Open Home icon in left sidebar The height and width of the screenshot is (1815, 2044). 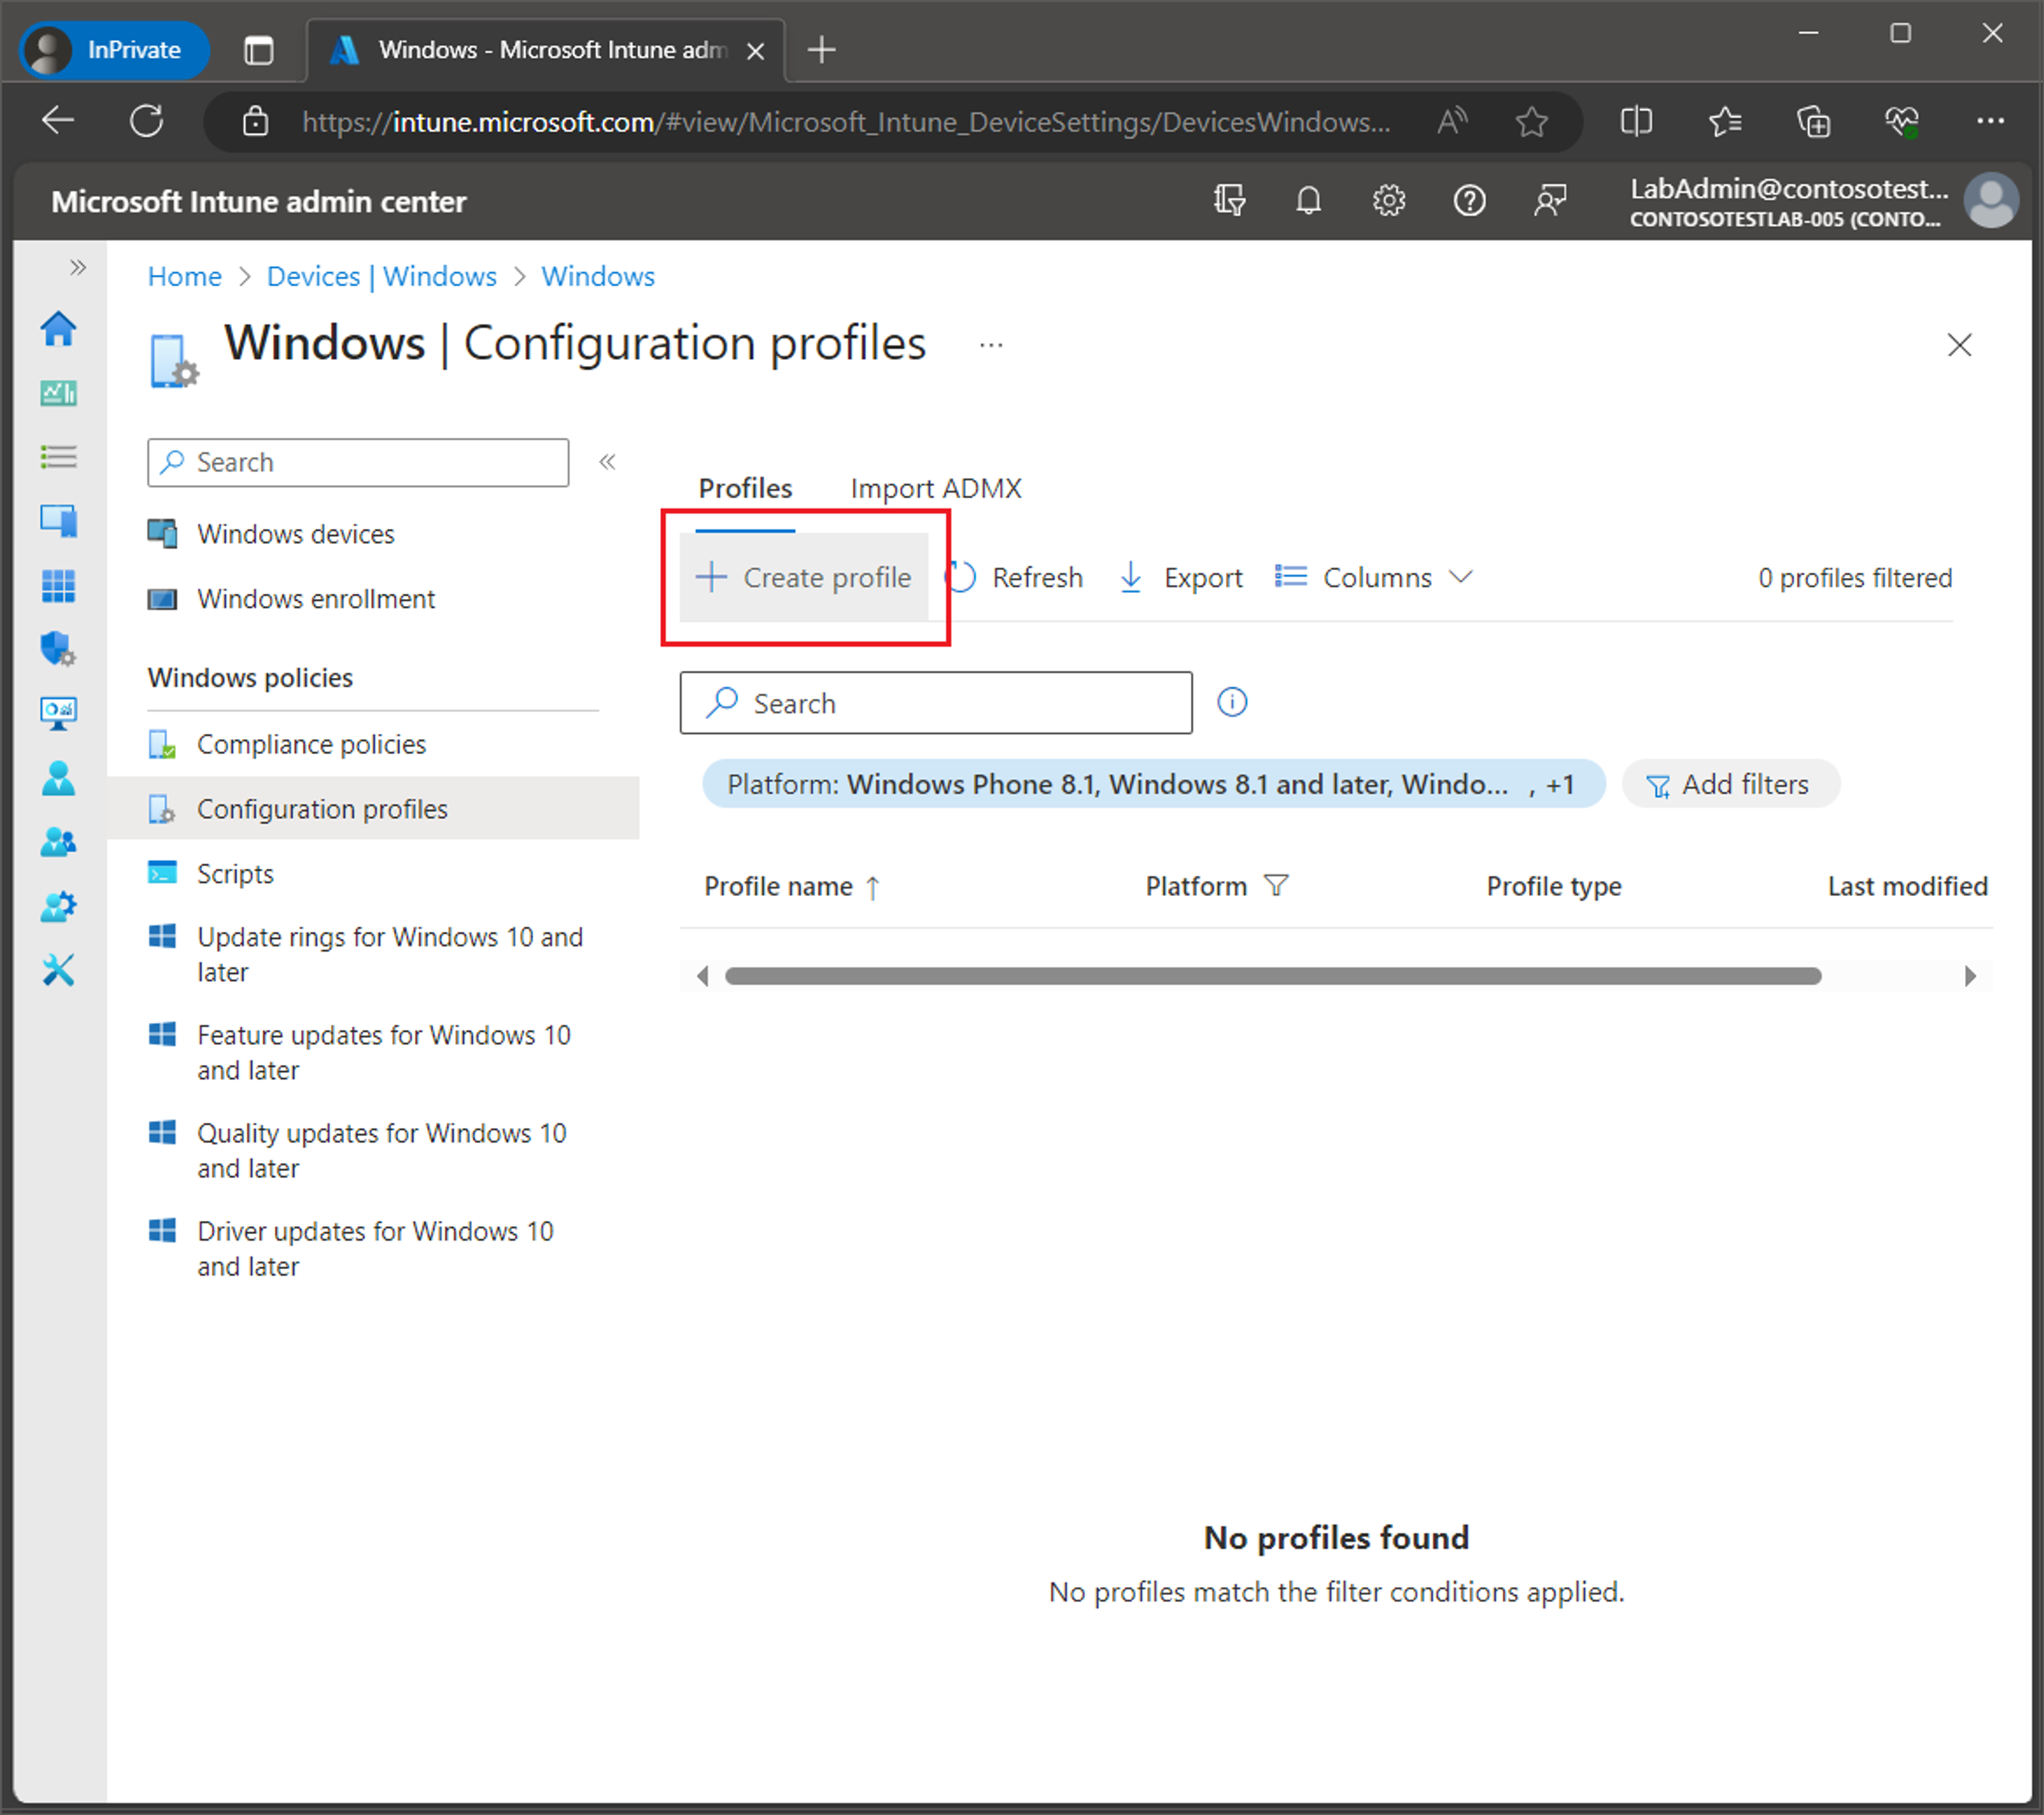pos(58,329)
